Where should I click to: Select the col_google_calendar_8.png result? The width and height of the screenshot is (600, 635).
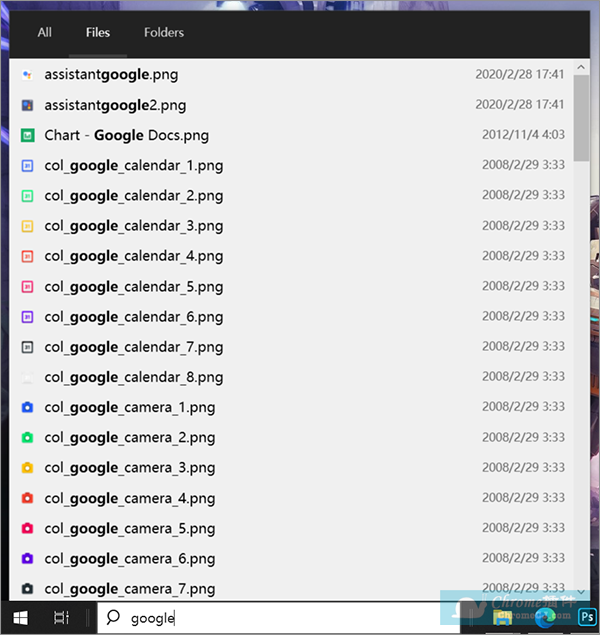tap(133, 377)
